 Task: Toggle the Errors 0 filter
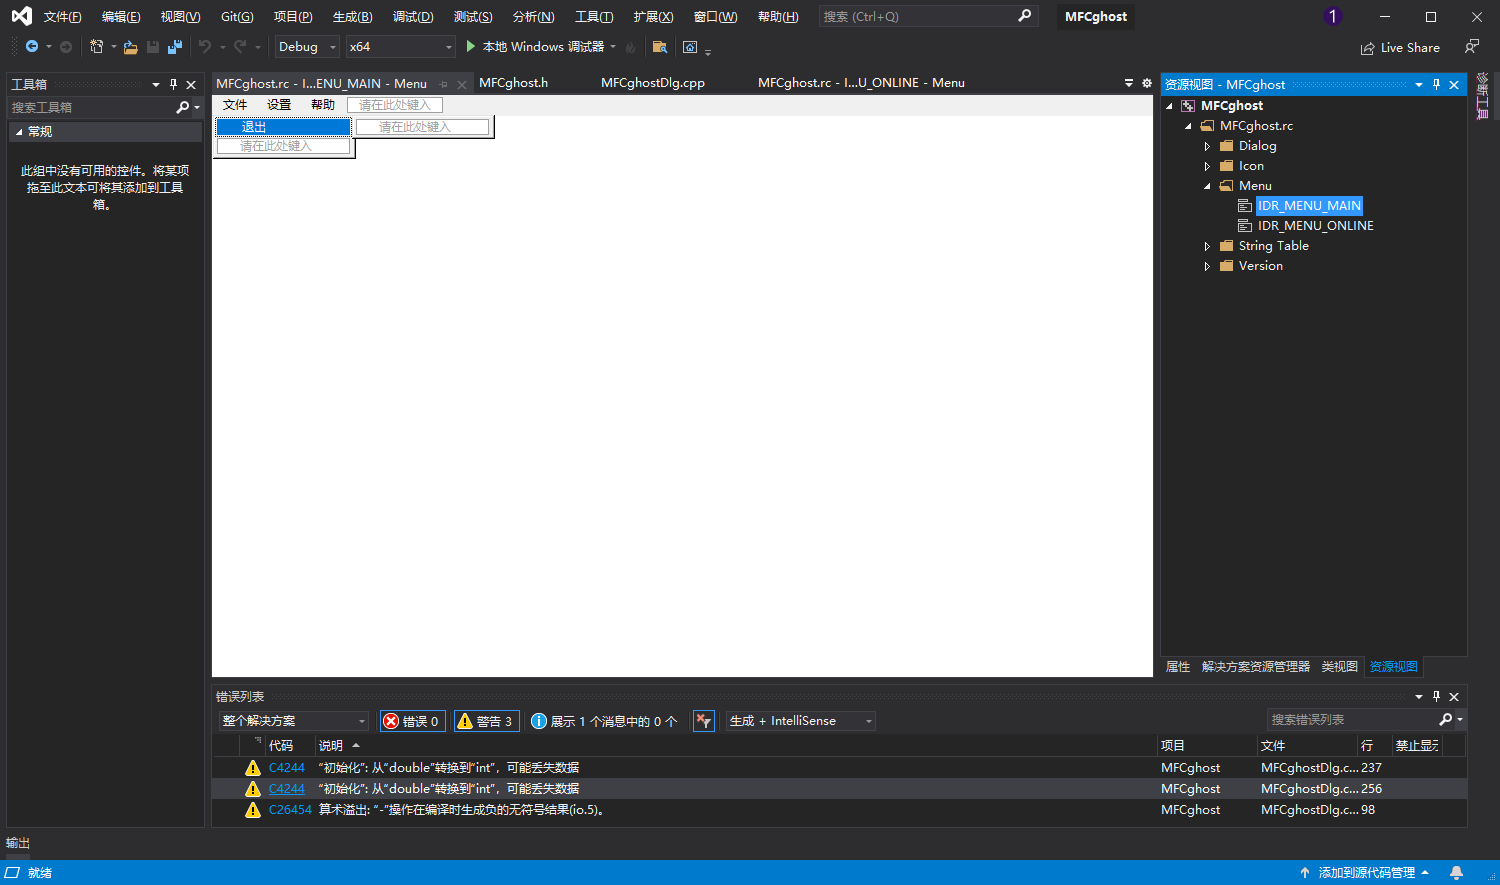coord(412,721)
